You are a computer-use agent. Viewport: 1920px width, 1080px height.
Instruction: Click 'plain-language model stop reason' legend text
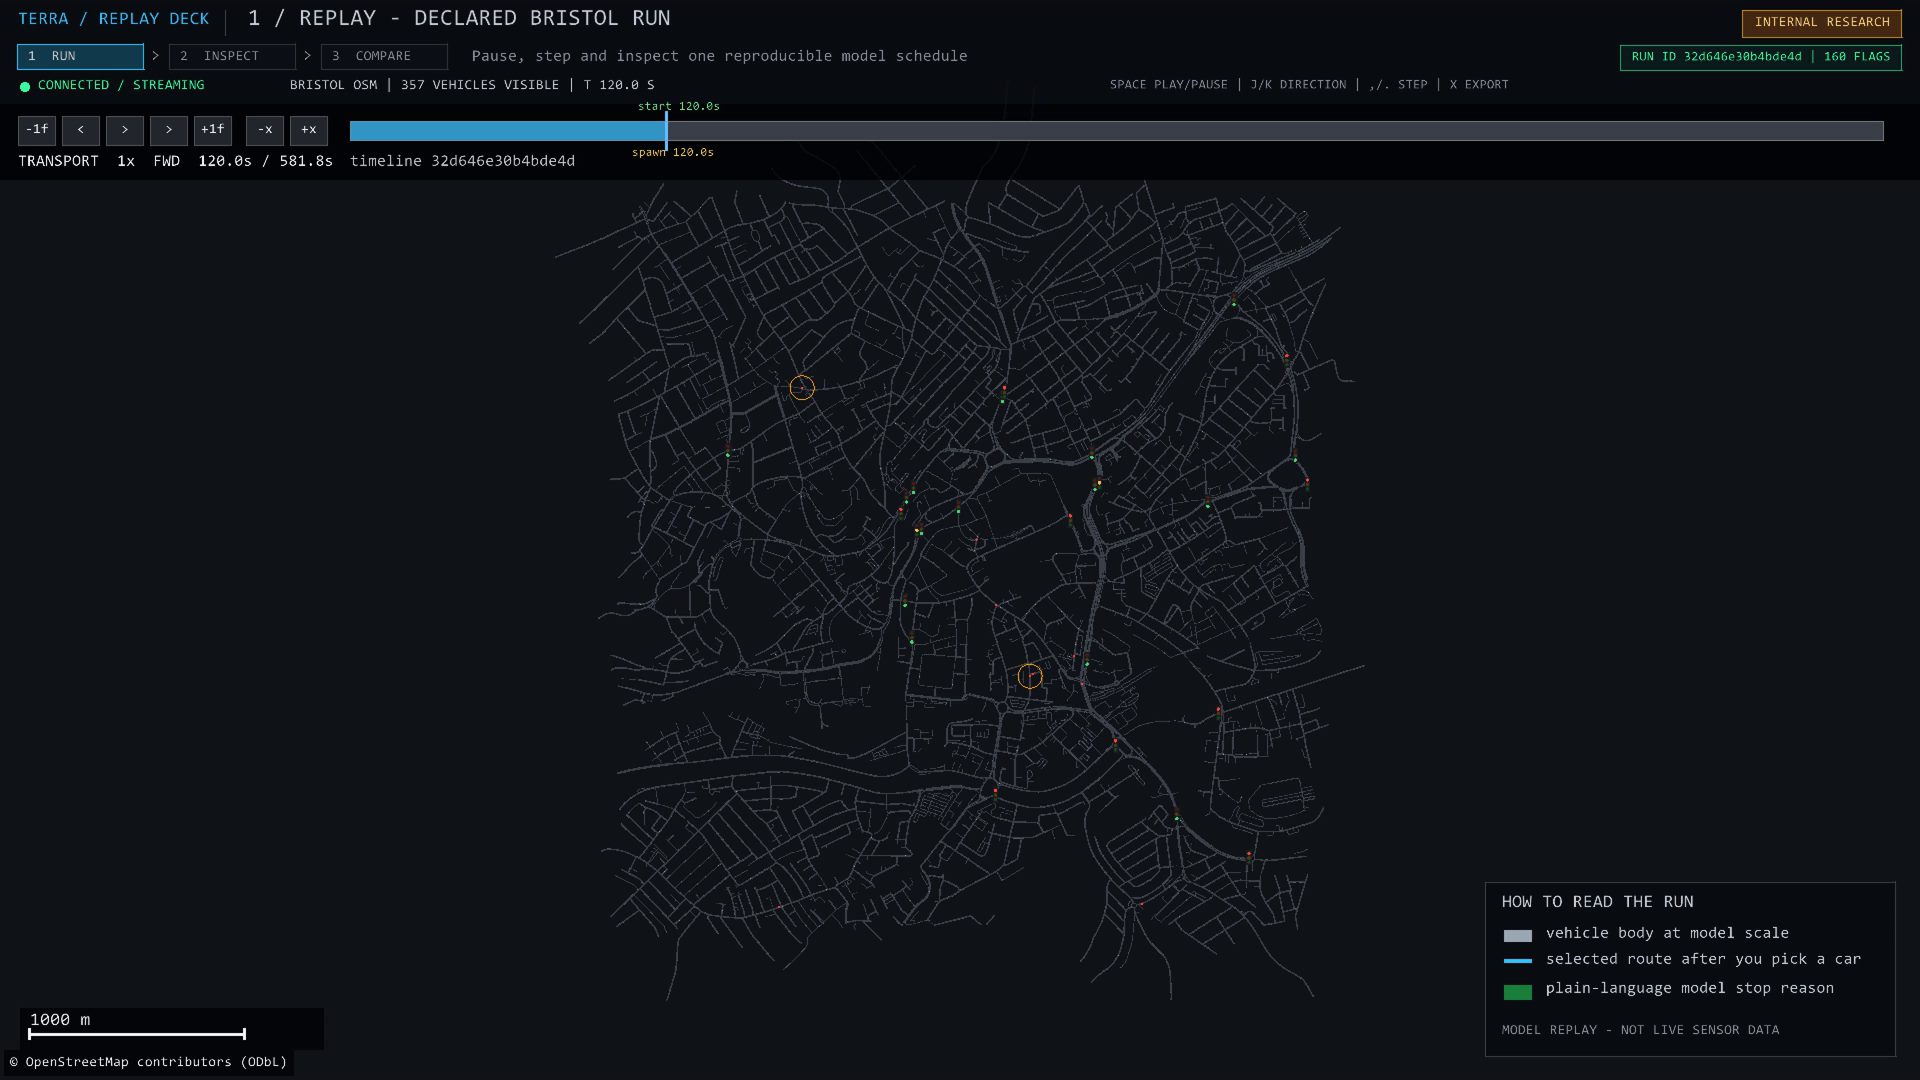point(1690,988)
